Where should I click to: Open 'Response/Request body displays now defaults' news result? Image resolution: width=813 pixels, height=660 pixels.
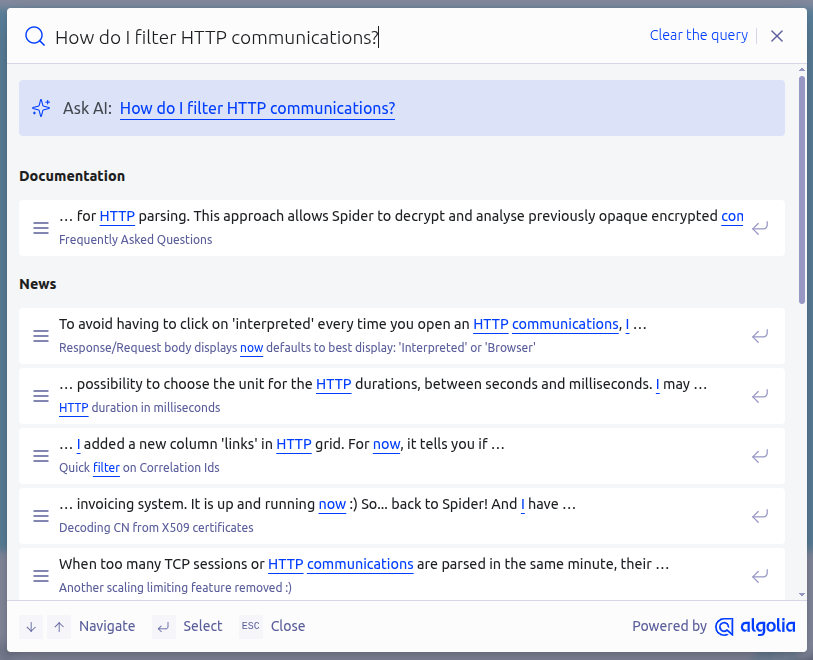[x=400, y=336]
